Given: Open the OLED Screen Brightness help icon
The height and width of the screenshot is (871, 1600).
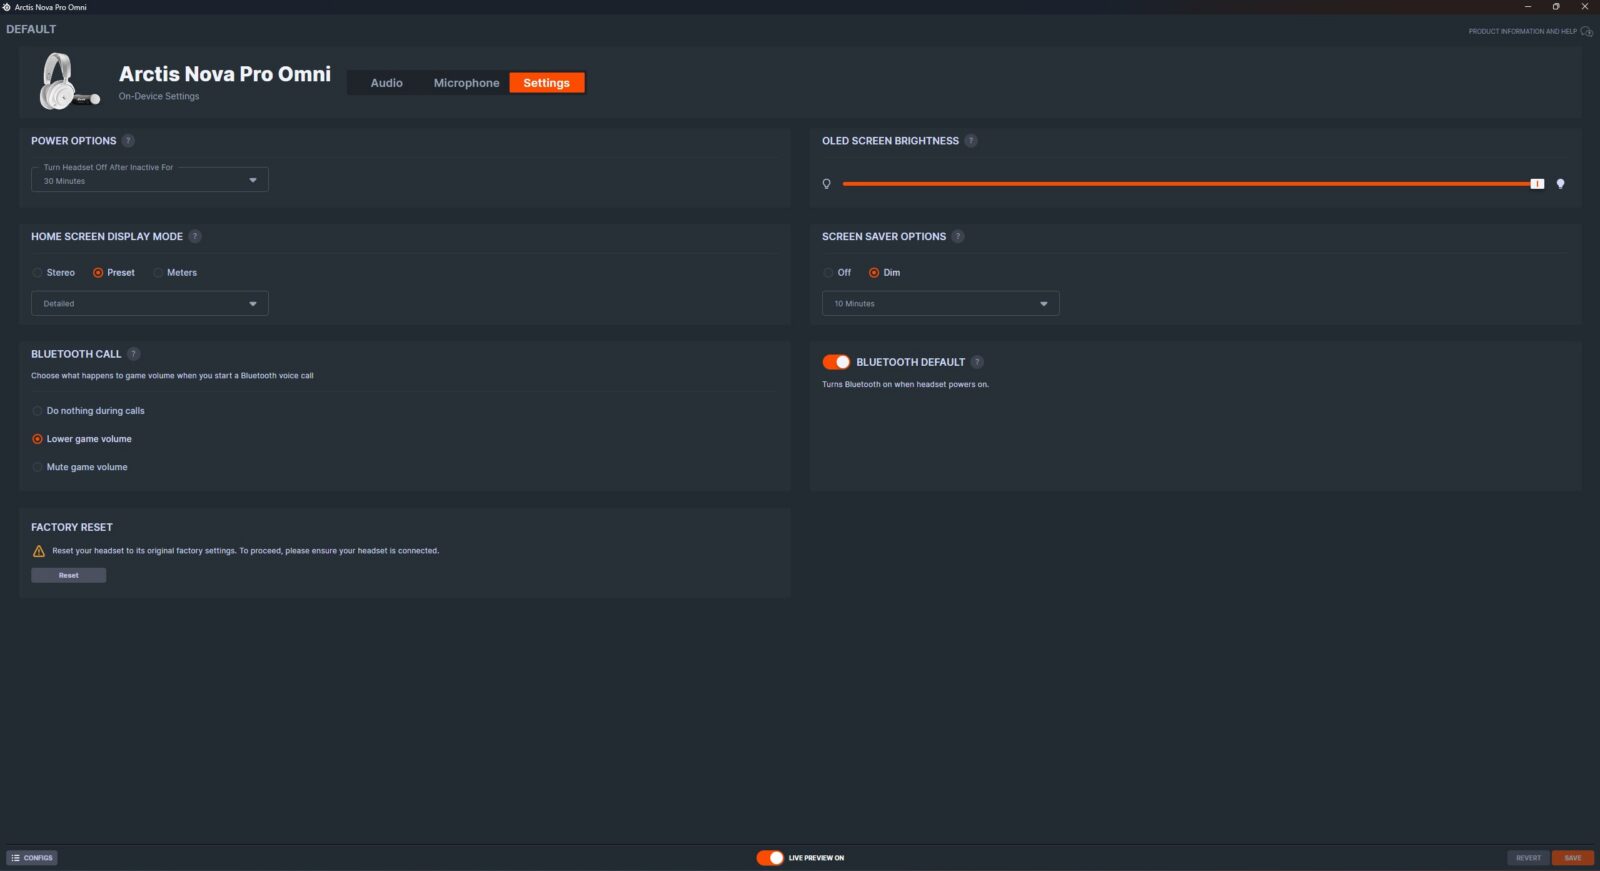Looking at the screenshot, I should tap(971, 141).
